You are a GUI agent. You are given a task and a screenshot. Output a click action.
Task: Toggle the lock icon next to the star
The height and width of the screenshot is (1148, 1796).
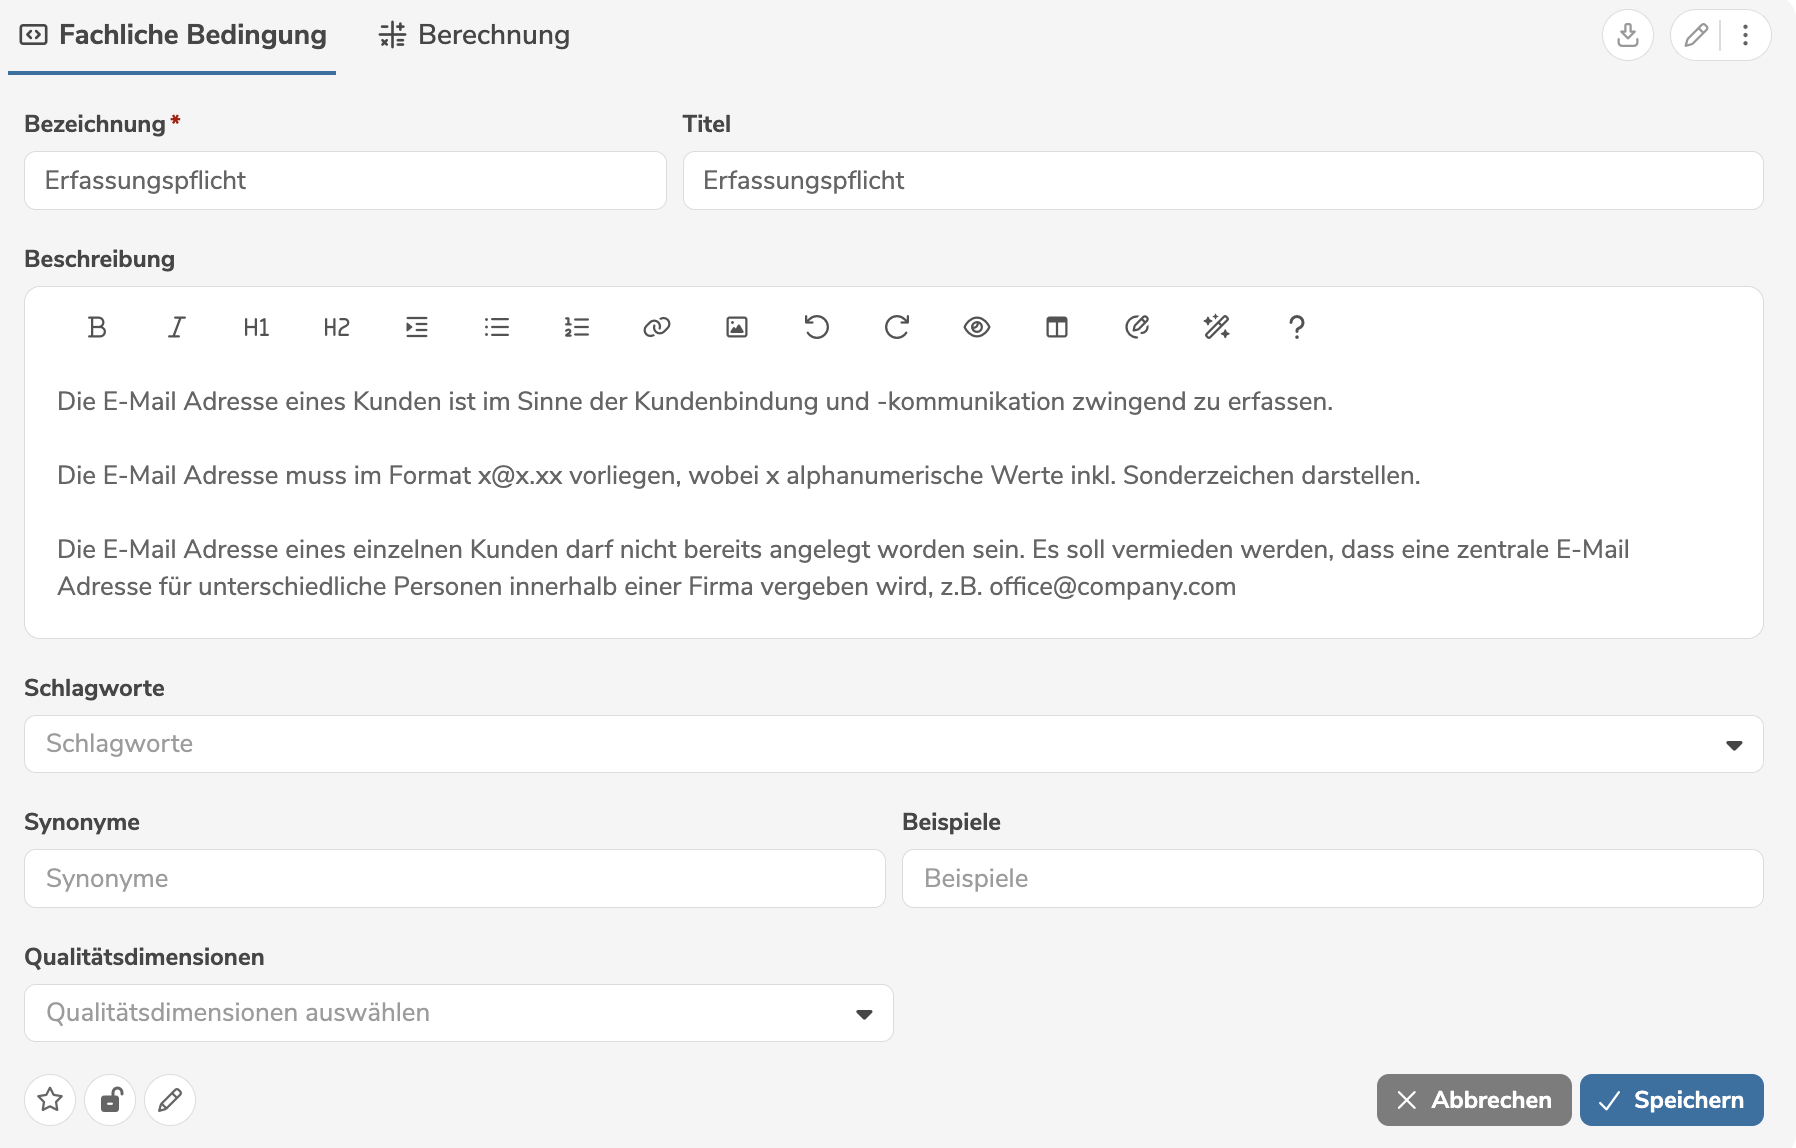point(110,1100)
